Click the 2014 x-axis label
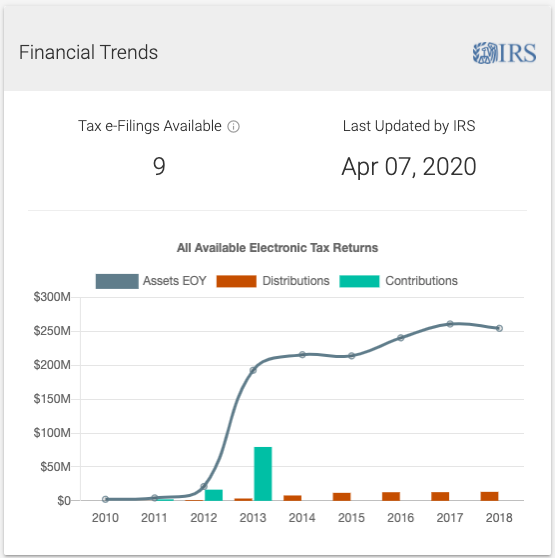Screen dimensions: 555x558 point(302,518)
